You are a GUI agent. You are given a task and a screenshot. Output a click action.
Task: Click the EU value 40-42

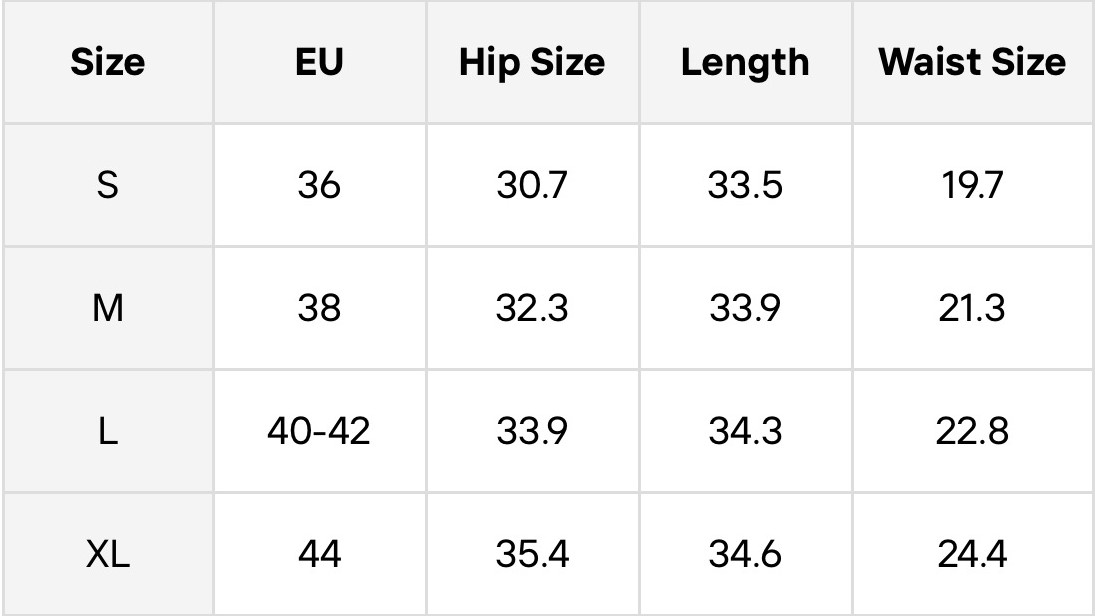pos(319,431)
